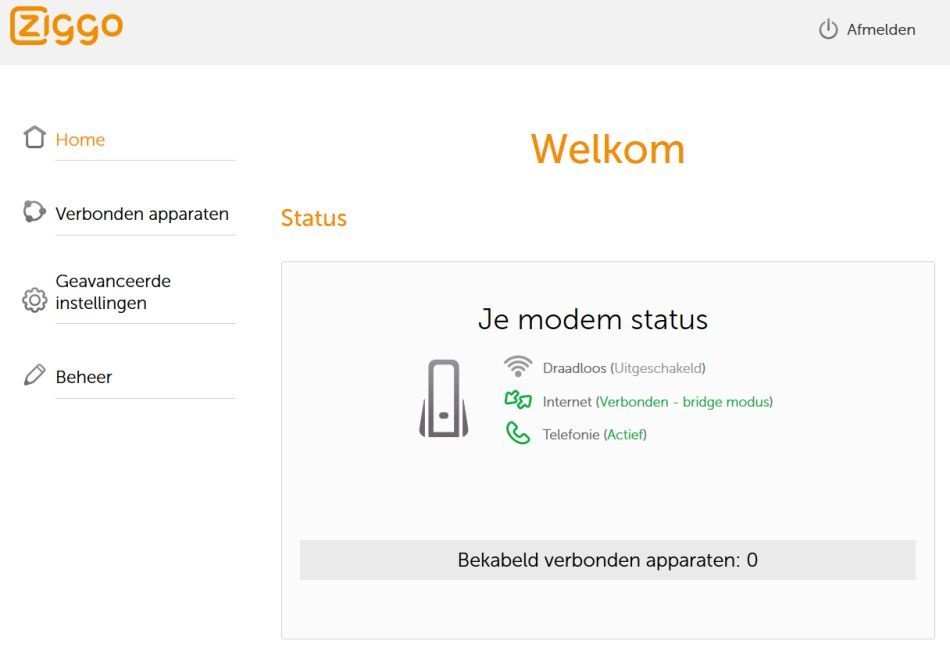The image size is (950, 655).
Task: Click the Beheer pencil icon
Action: 35,376
